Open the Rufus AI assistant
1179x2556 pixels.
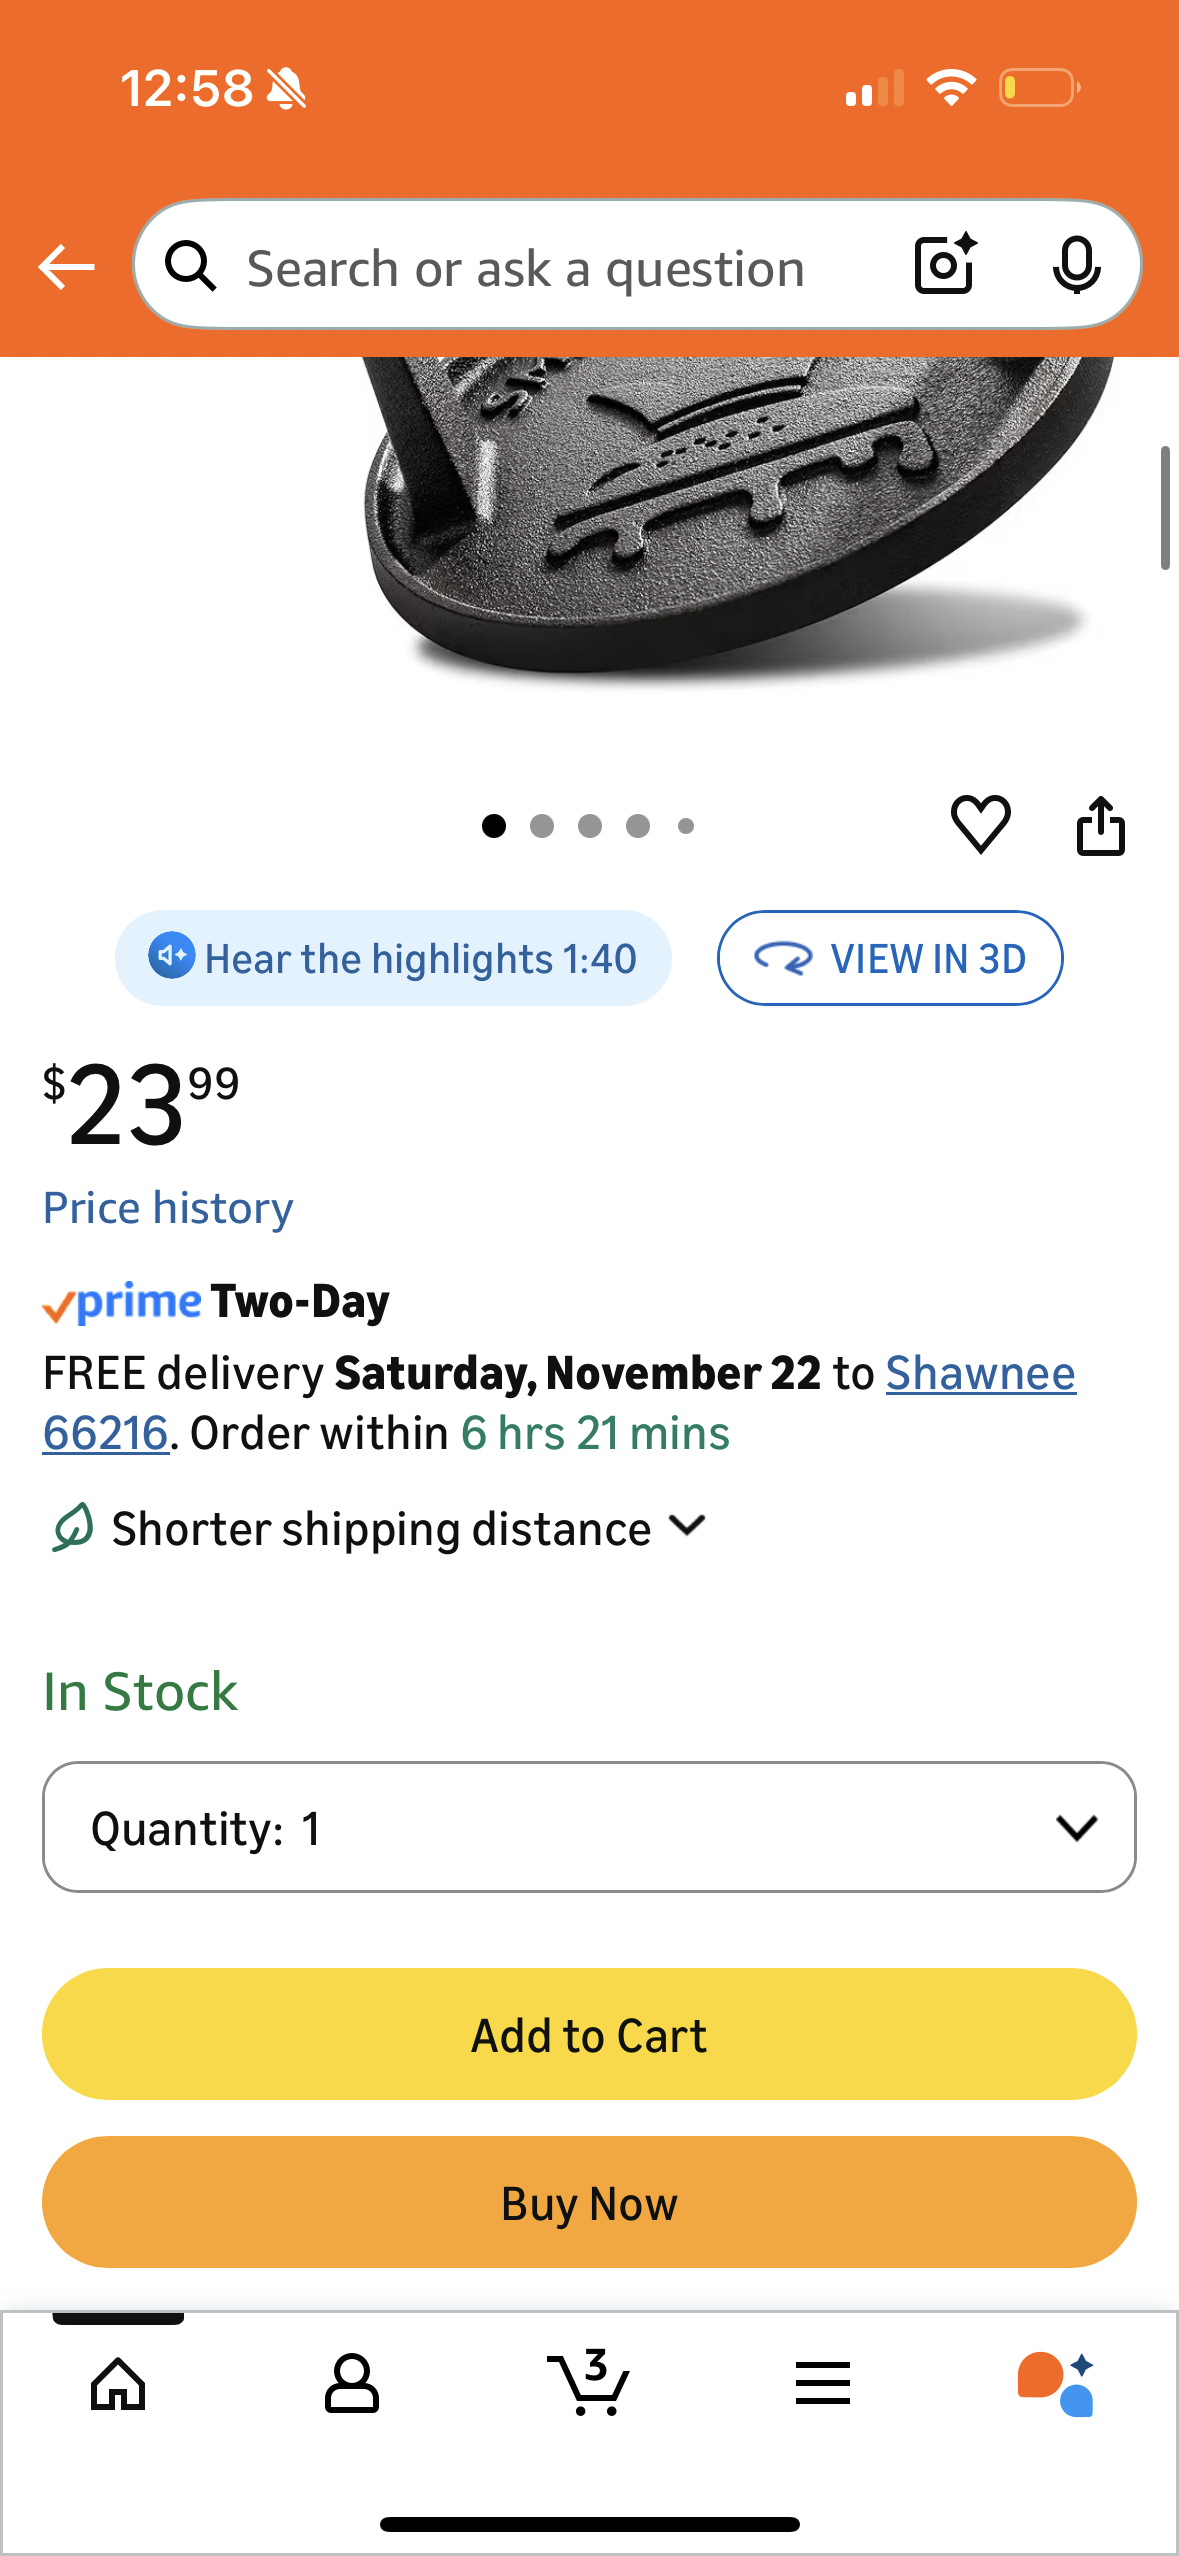coord(1056,2384)
